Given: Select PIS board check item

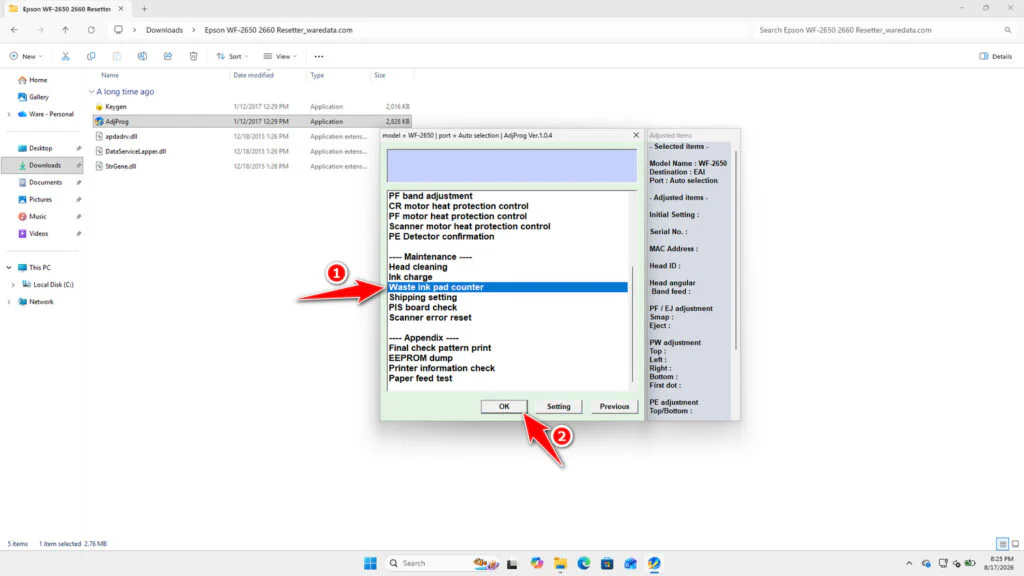Looking at the screenshot, I should click(x=423, y=308).
